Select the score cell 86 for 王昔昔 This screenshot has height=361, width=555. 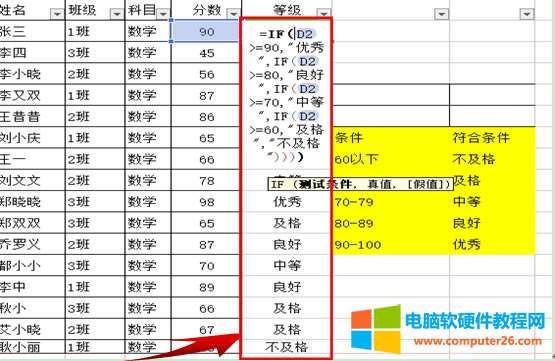(x=206, y=116)
